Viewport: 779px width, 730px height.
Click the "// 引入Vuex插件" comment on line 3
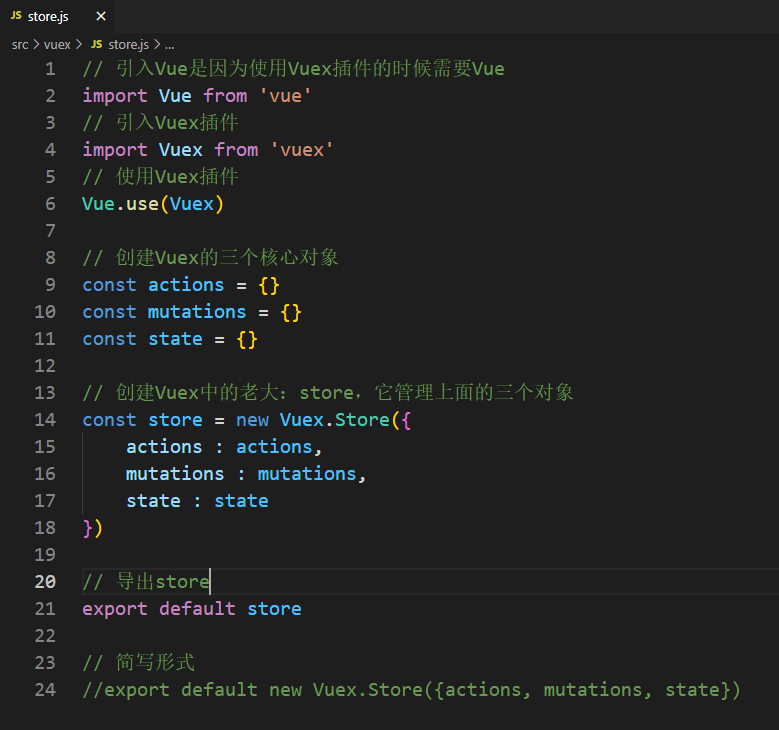[x=160, y=122]
